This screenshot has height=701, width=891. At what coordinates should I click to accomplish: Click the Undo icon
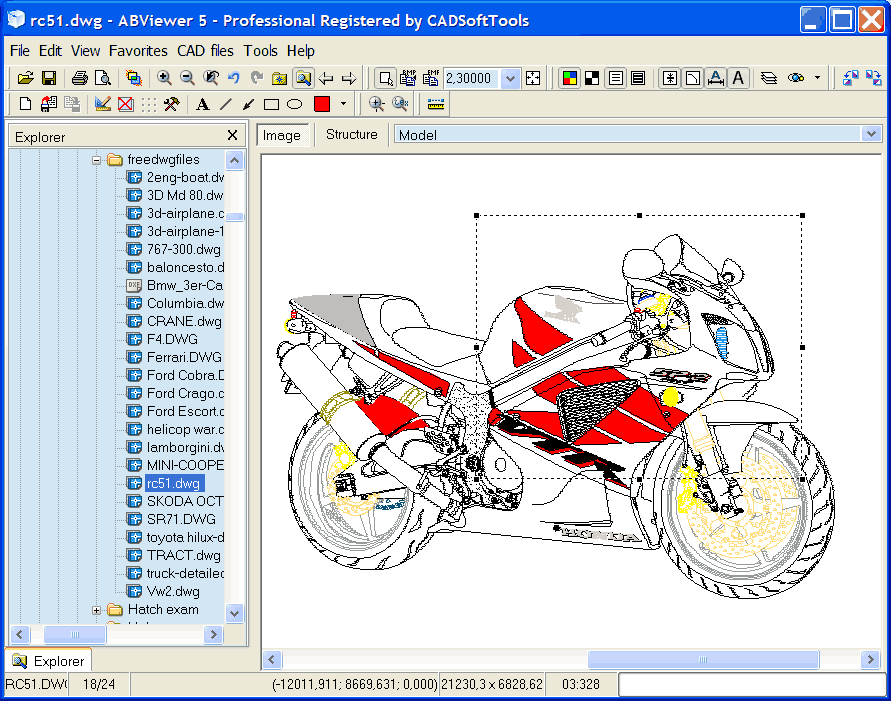tap(233, 78)
